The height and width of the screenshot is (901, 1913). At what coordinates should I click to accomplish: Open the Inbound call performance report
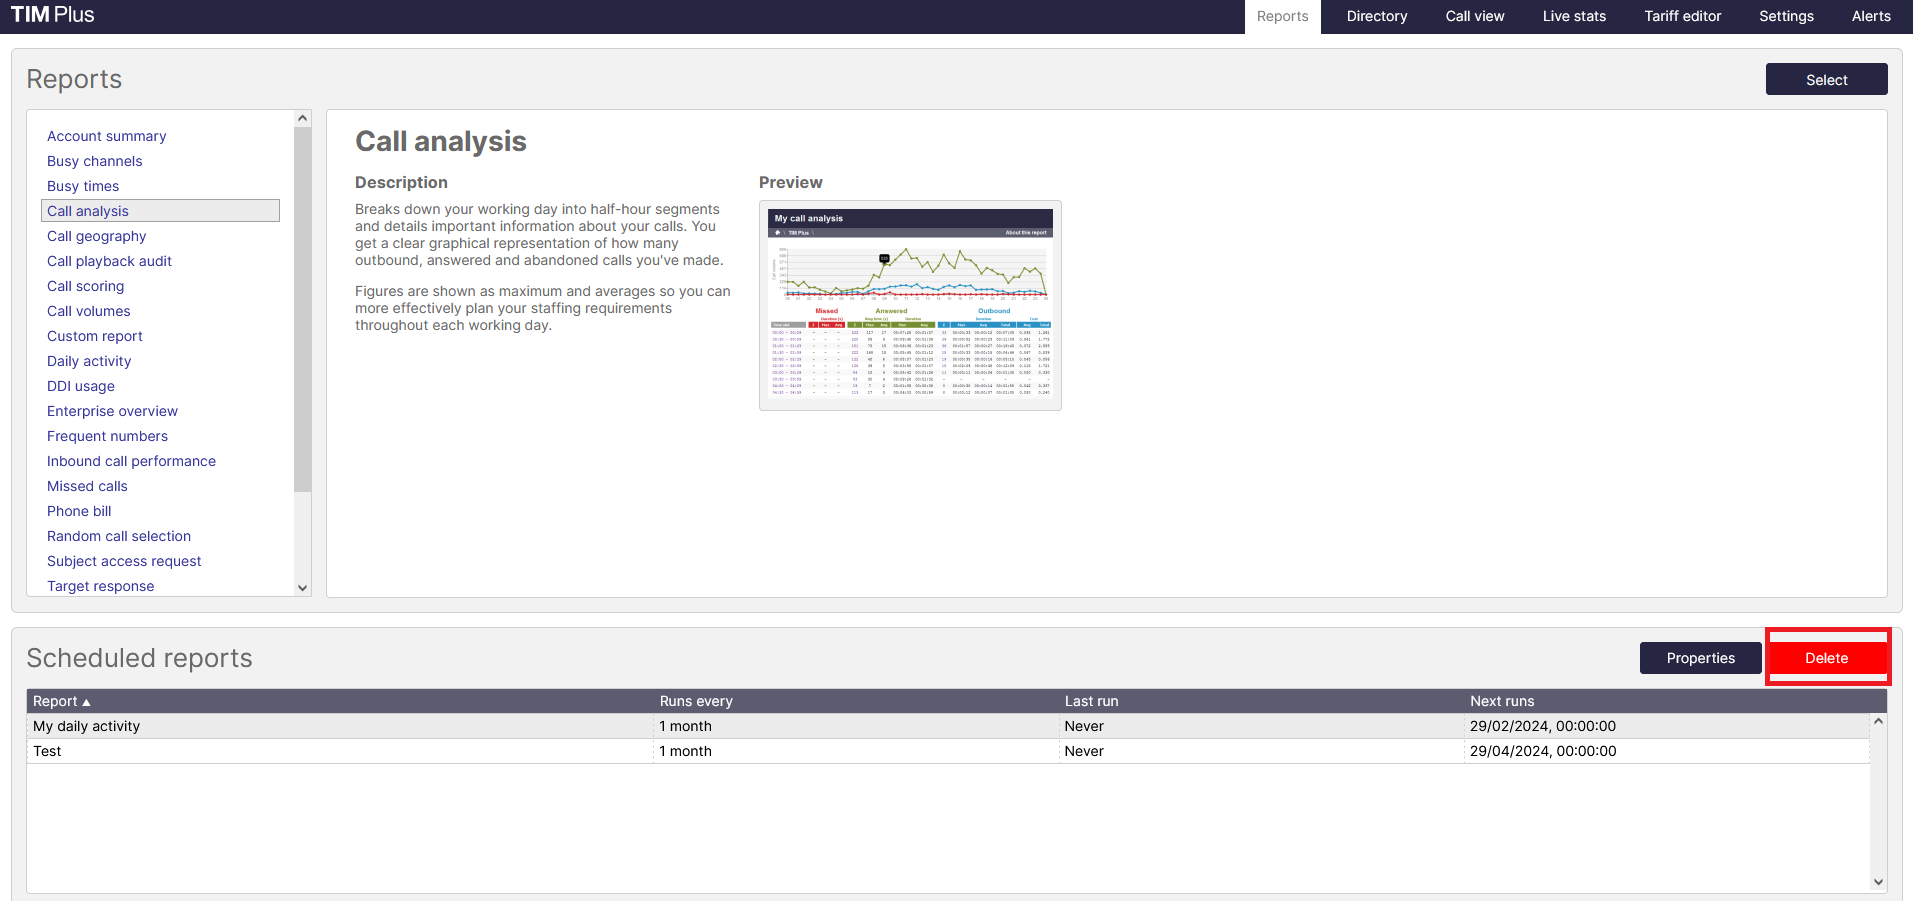(x=131, y=461)
